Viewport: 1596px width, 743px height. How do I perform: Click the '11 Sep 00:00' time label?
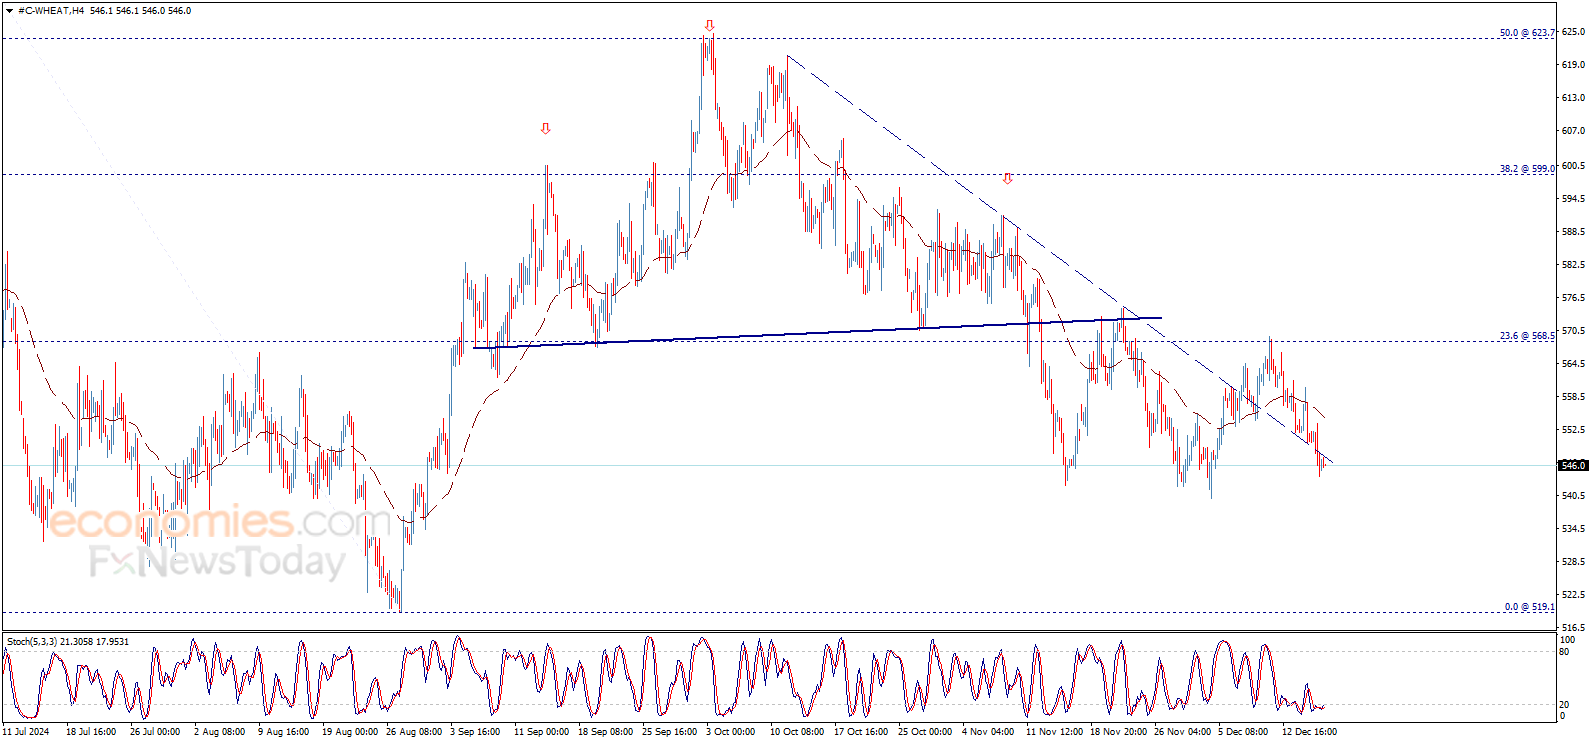click(x=541, y=732)
